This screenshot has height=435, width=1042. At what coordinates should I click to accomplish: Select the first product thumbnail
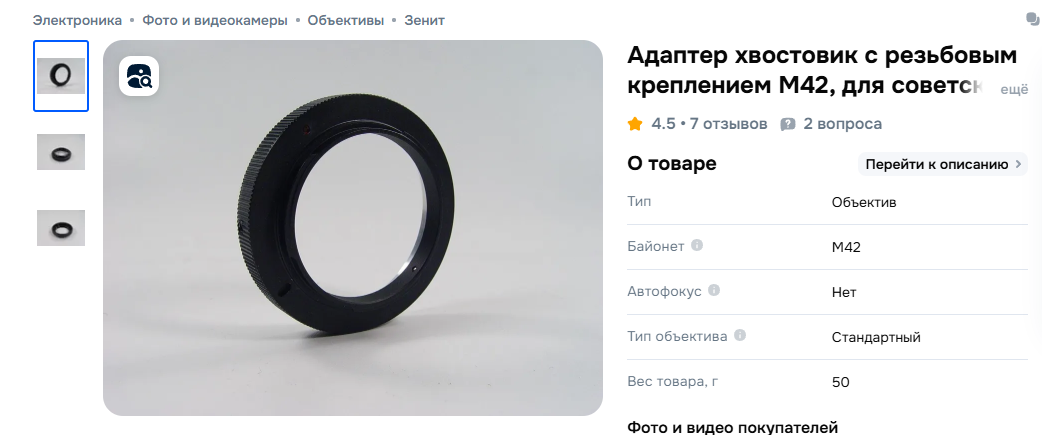point(61,76)
